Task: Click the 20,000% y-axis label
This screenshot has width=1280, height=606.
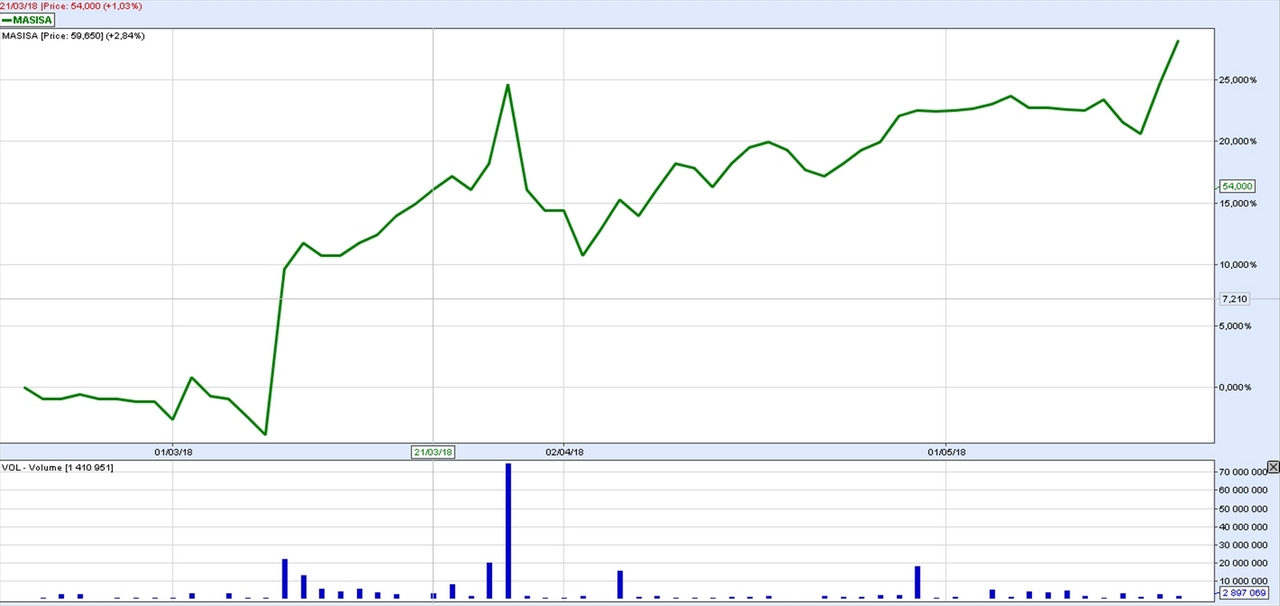Action: 1236,141
